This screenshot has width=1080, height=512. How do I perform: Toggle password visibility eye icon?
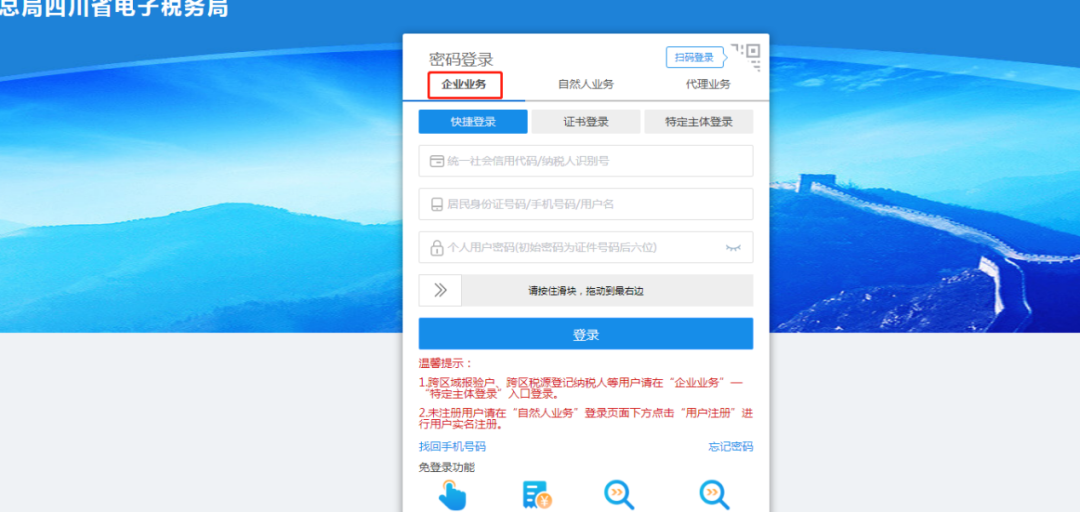coord(733,247)
